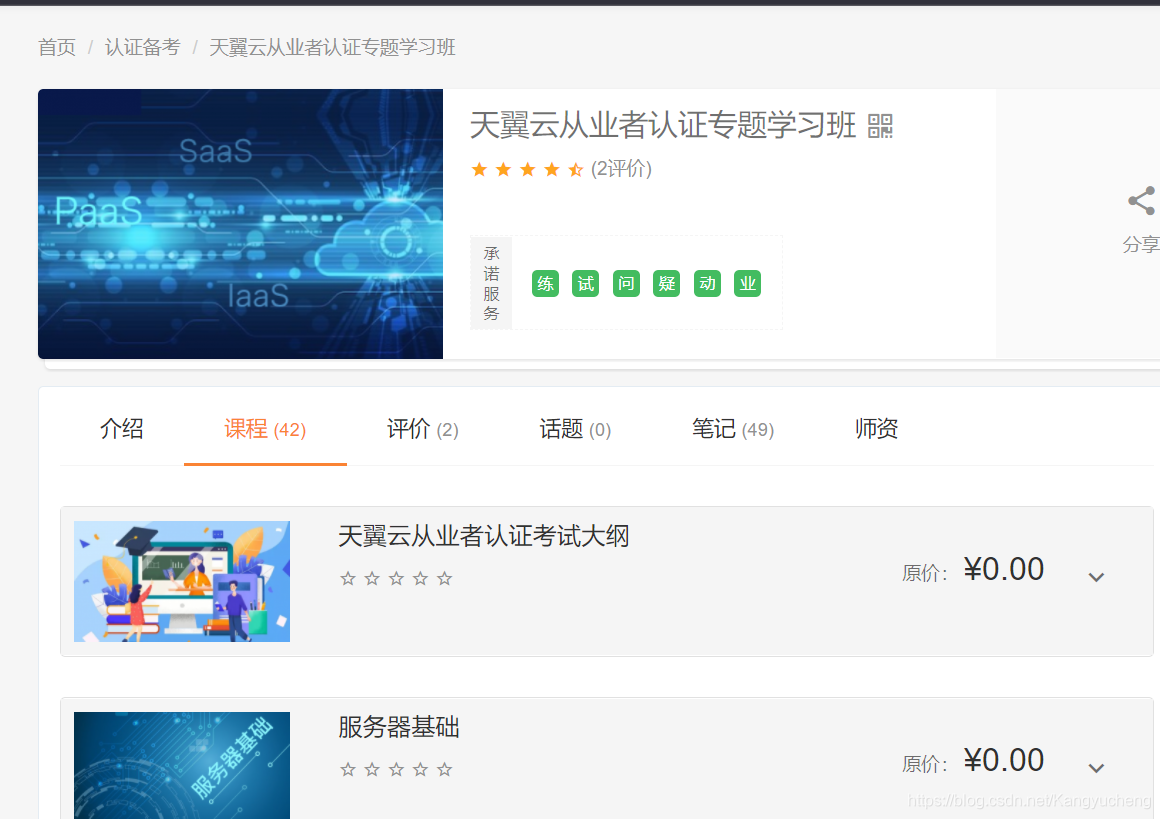This screenshot has height=819, width=1160.
Task: Expand the 天翼云从业者认证考试大纲 course row
Action: coord(1096,577)
